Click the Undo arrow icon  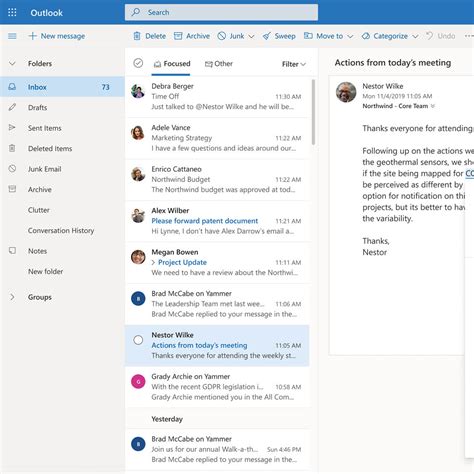pos(430,35)
